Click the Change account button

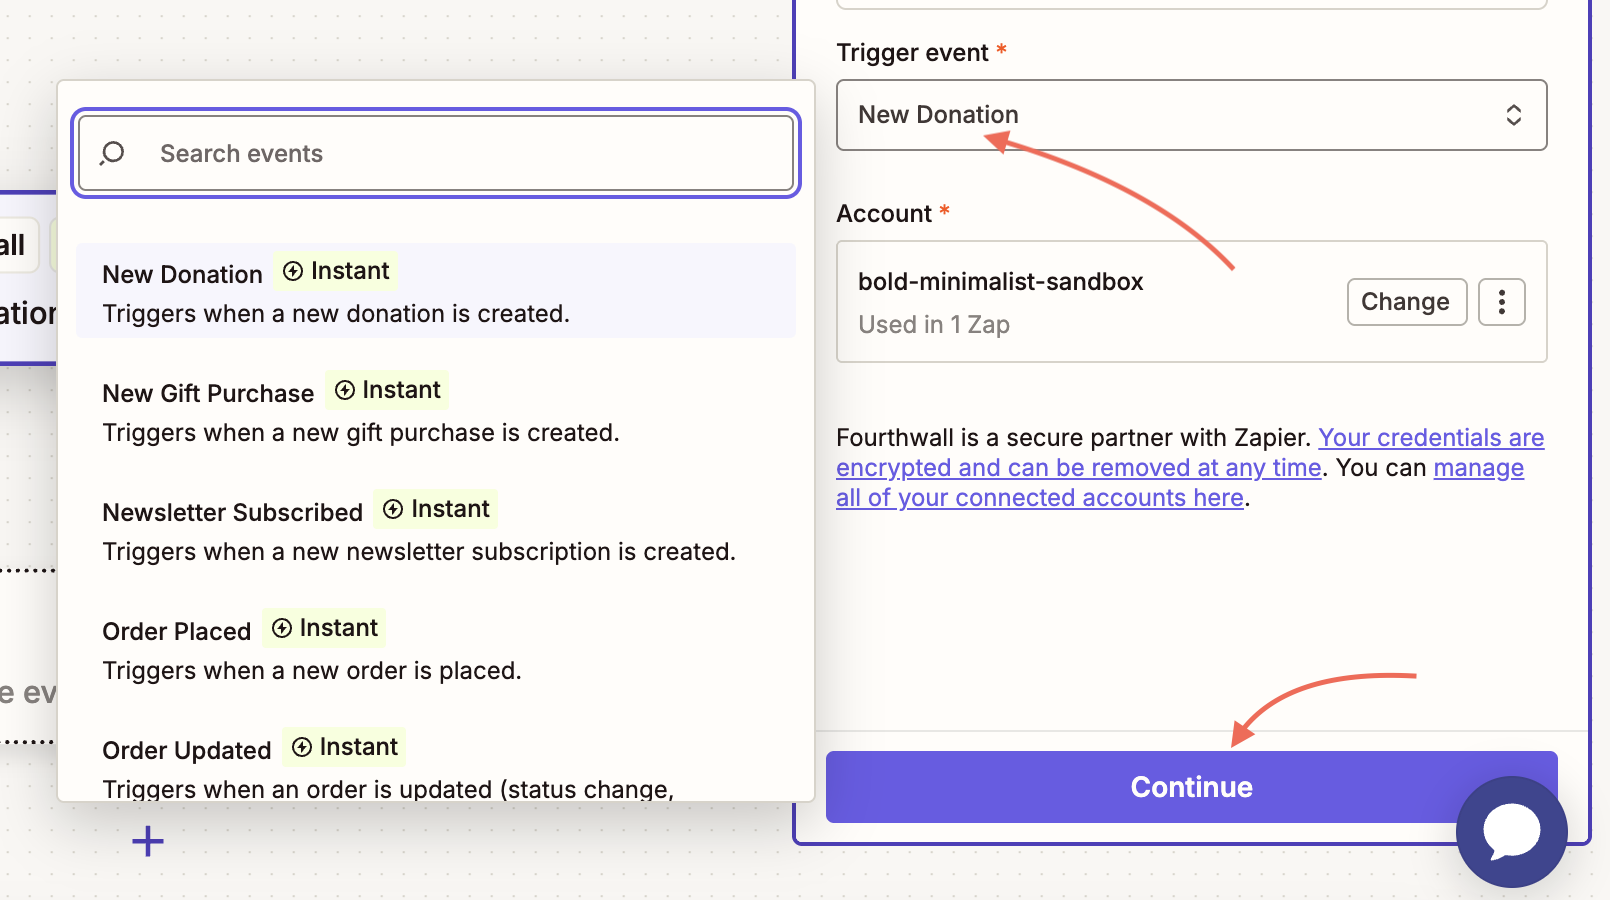pyautogui.click(x=1405, y=302)
